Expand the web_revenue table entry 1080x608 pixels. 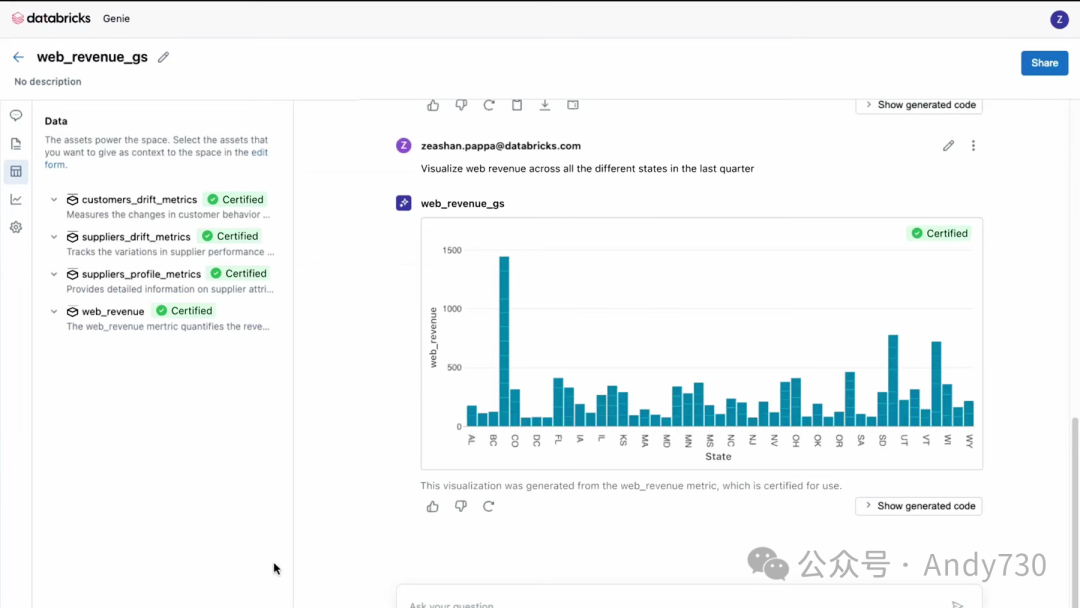click(x=54, y=311)
